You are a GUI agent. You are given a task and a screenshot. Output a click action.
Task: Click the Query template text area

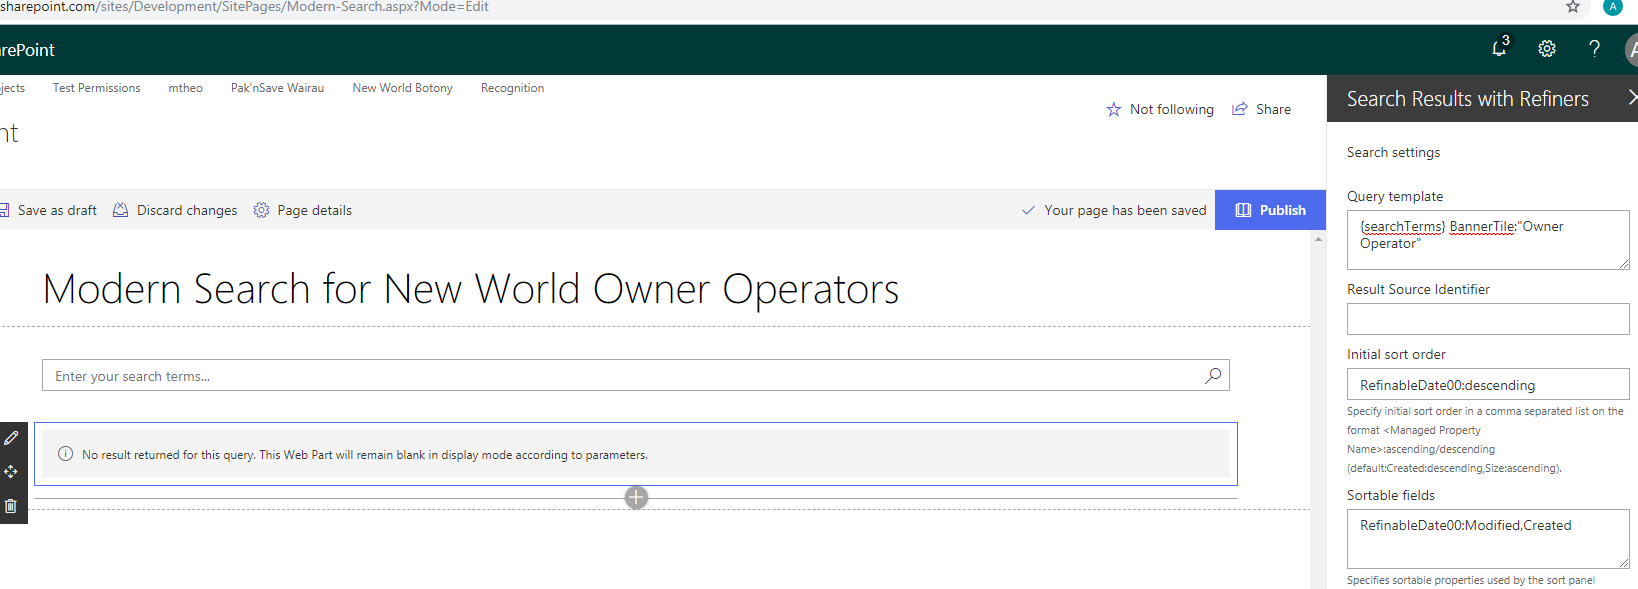point(1488,240)
